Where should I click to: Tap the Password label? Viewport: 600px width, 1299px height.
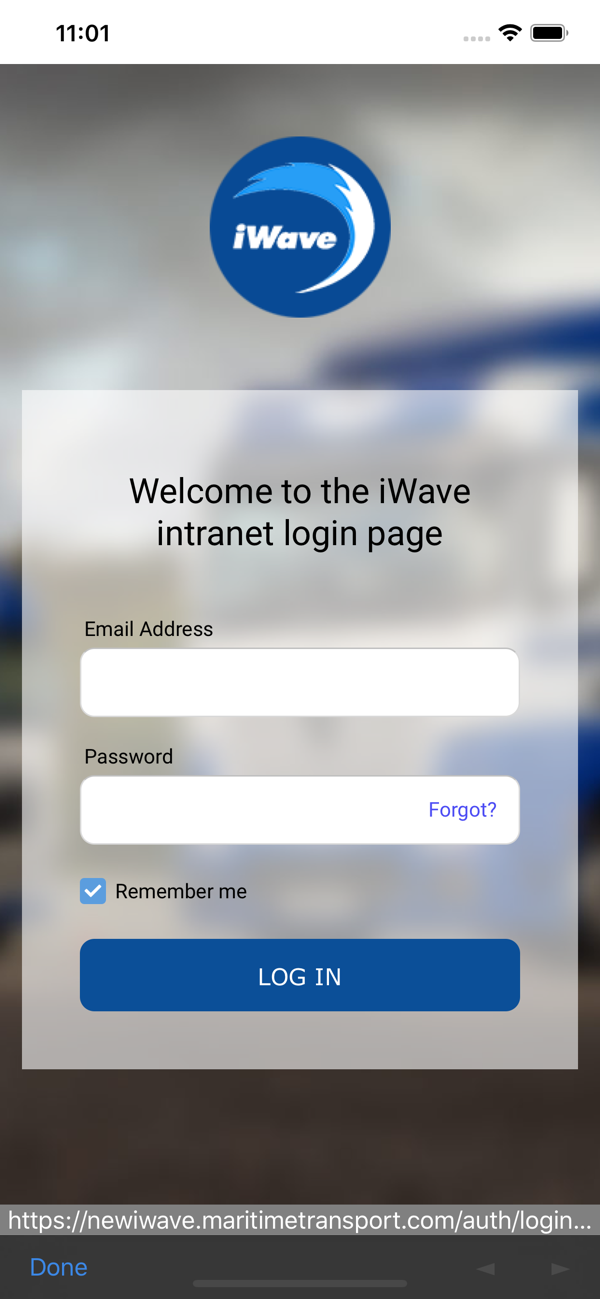[x=128, y=757]
